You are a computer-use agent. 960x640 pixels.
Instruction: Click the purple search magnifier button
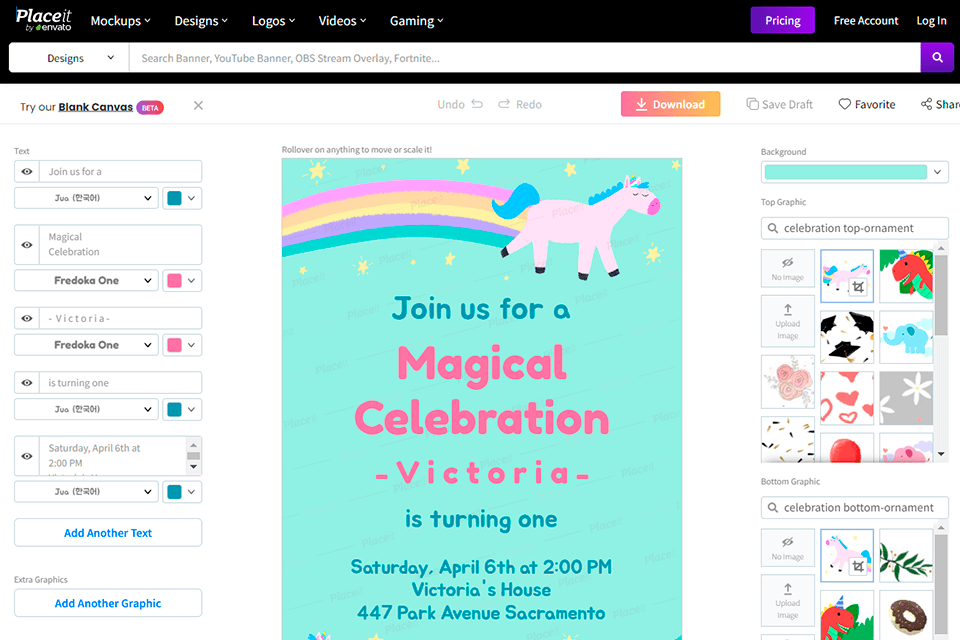point(937,58)
